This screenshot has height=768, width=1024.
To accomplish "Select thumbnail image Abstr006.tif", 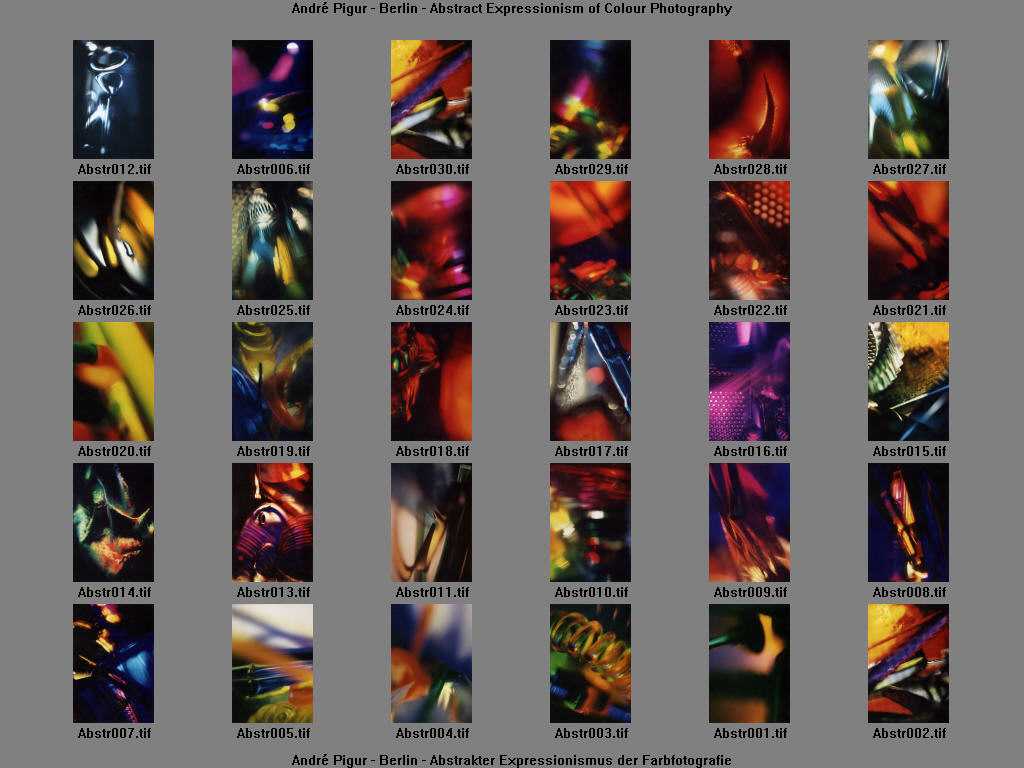I will (x=272, y=99).
